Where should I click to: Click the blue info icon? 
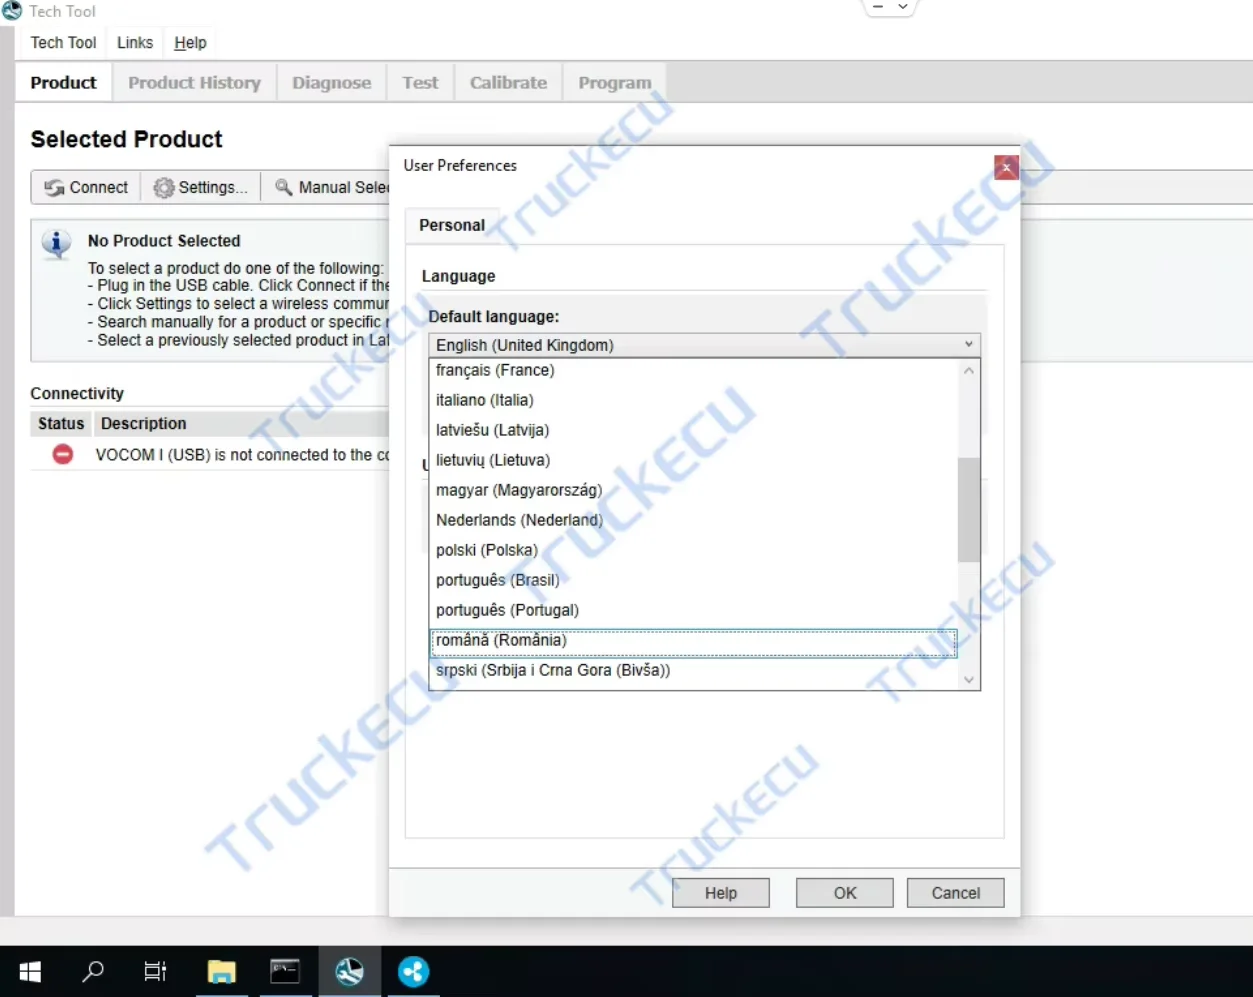point(57,243)
